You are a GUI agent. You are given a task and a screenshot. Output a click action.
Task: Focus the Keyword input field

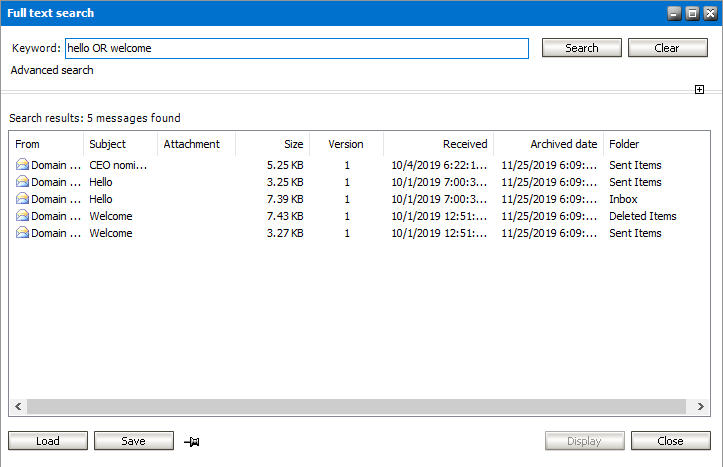(x=296, y=48)
